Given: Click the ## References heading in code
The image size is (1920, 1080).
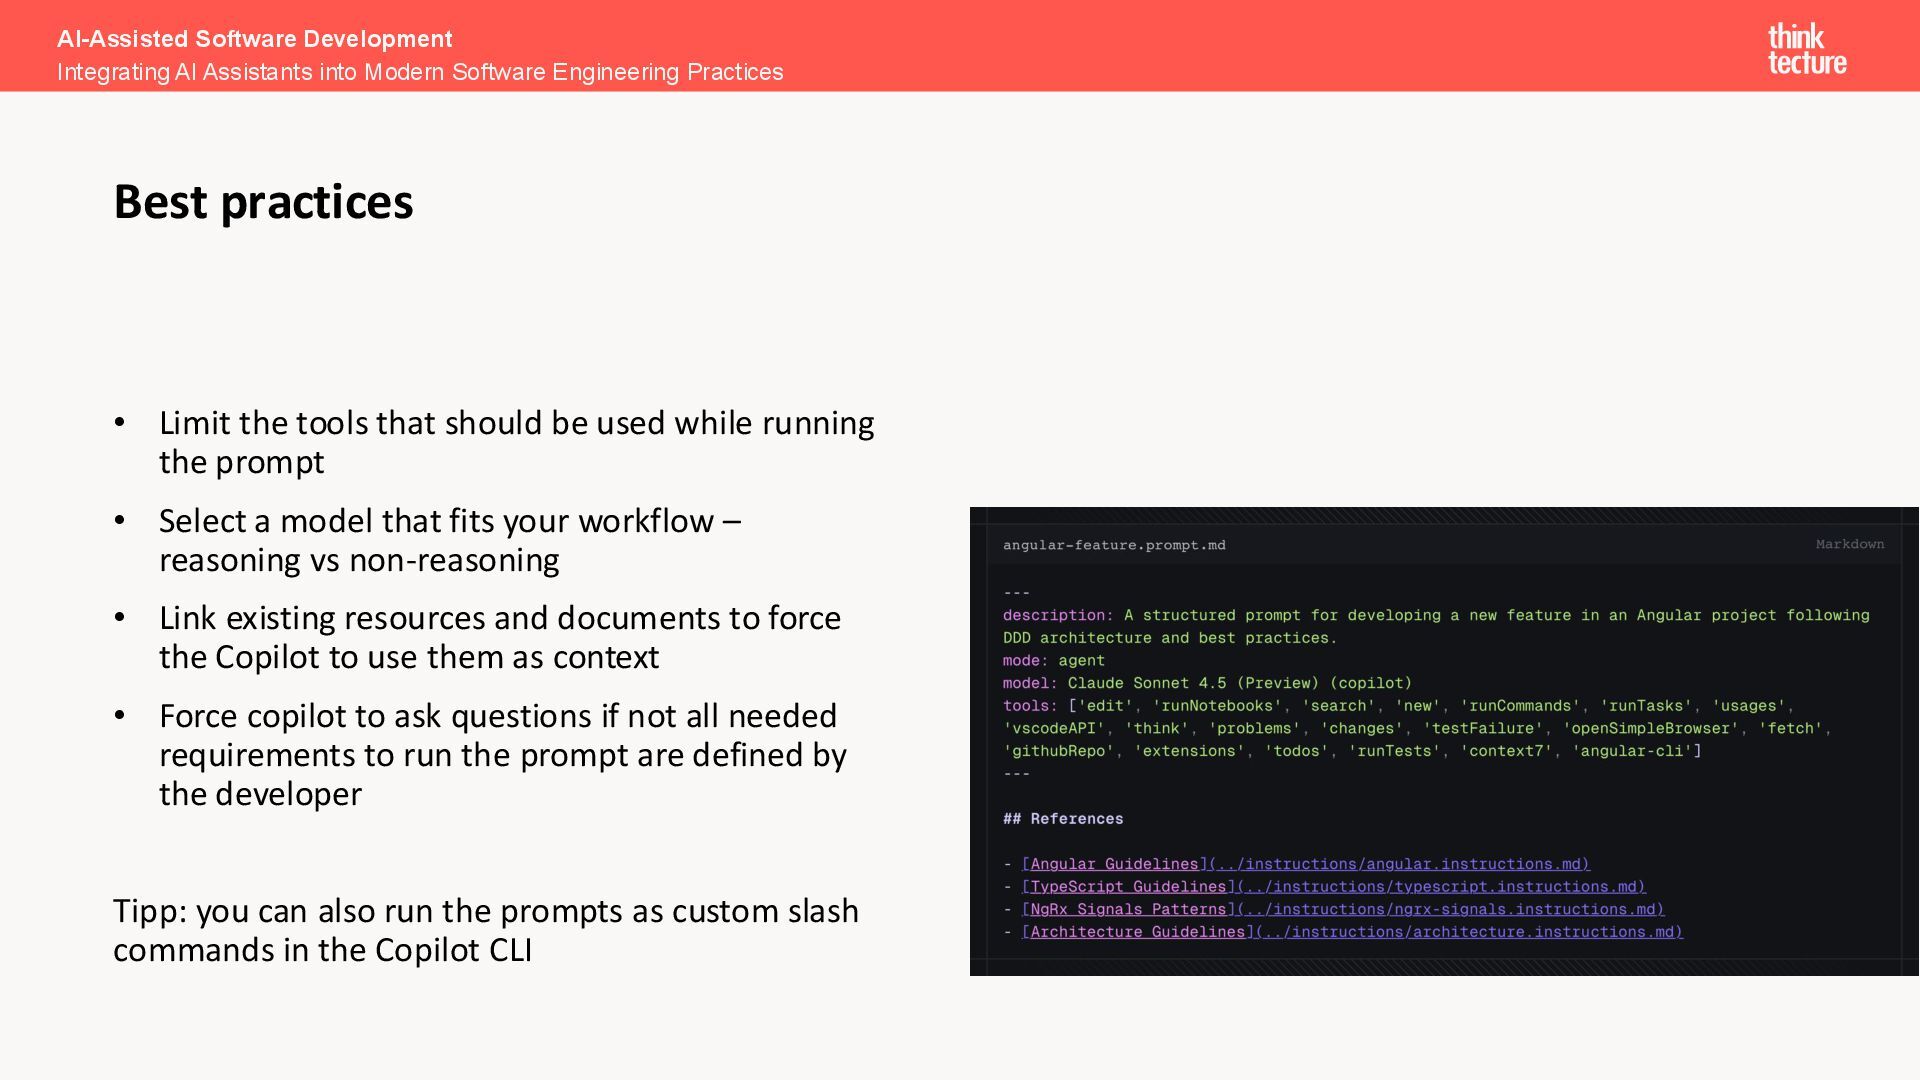Looking at the screenshot, I should tap(1063, 819).
